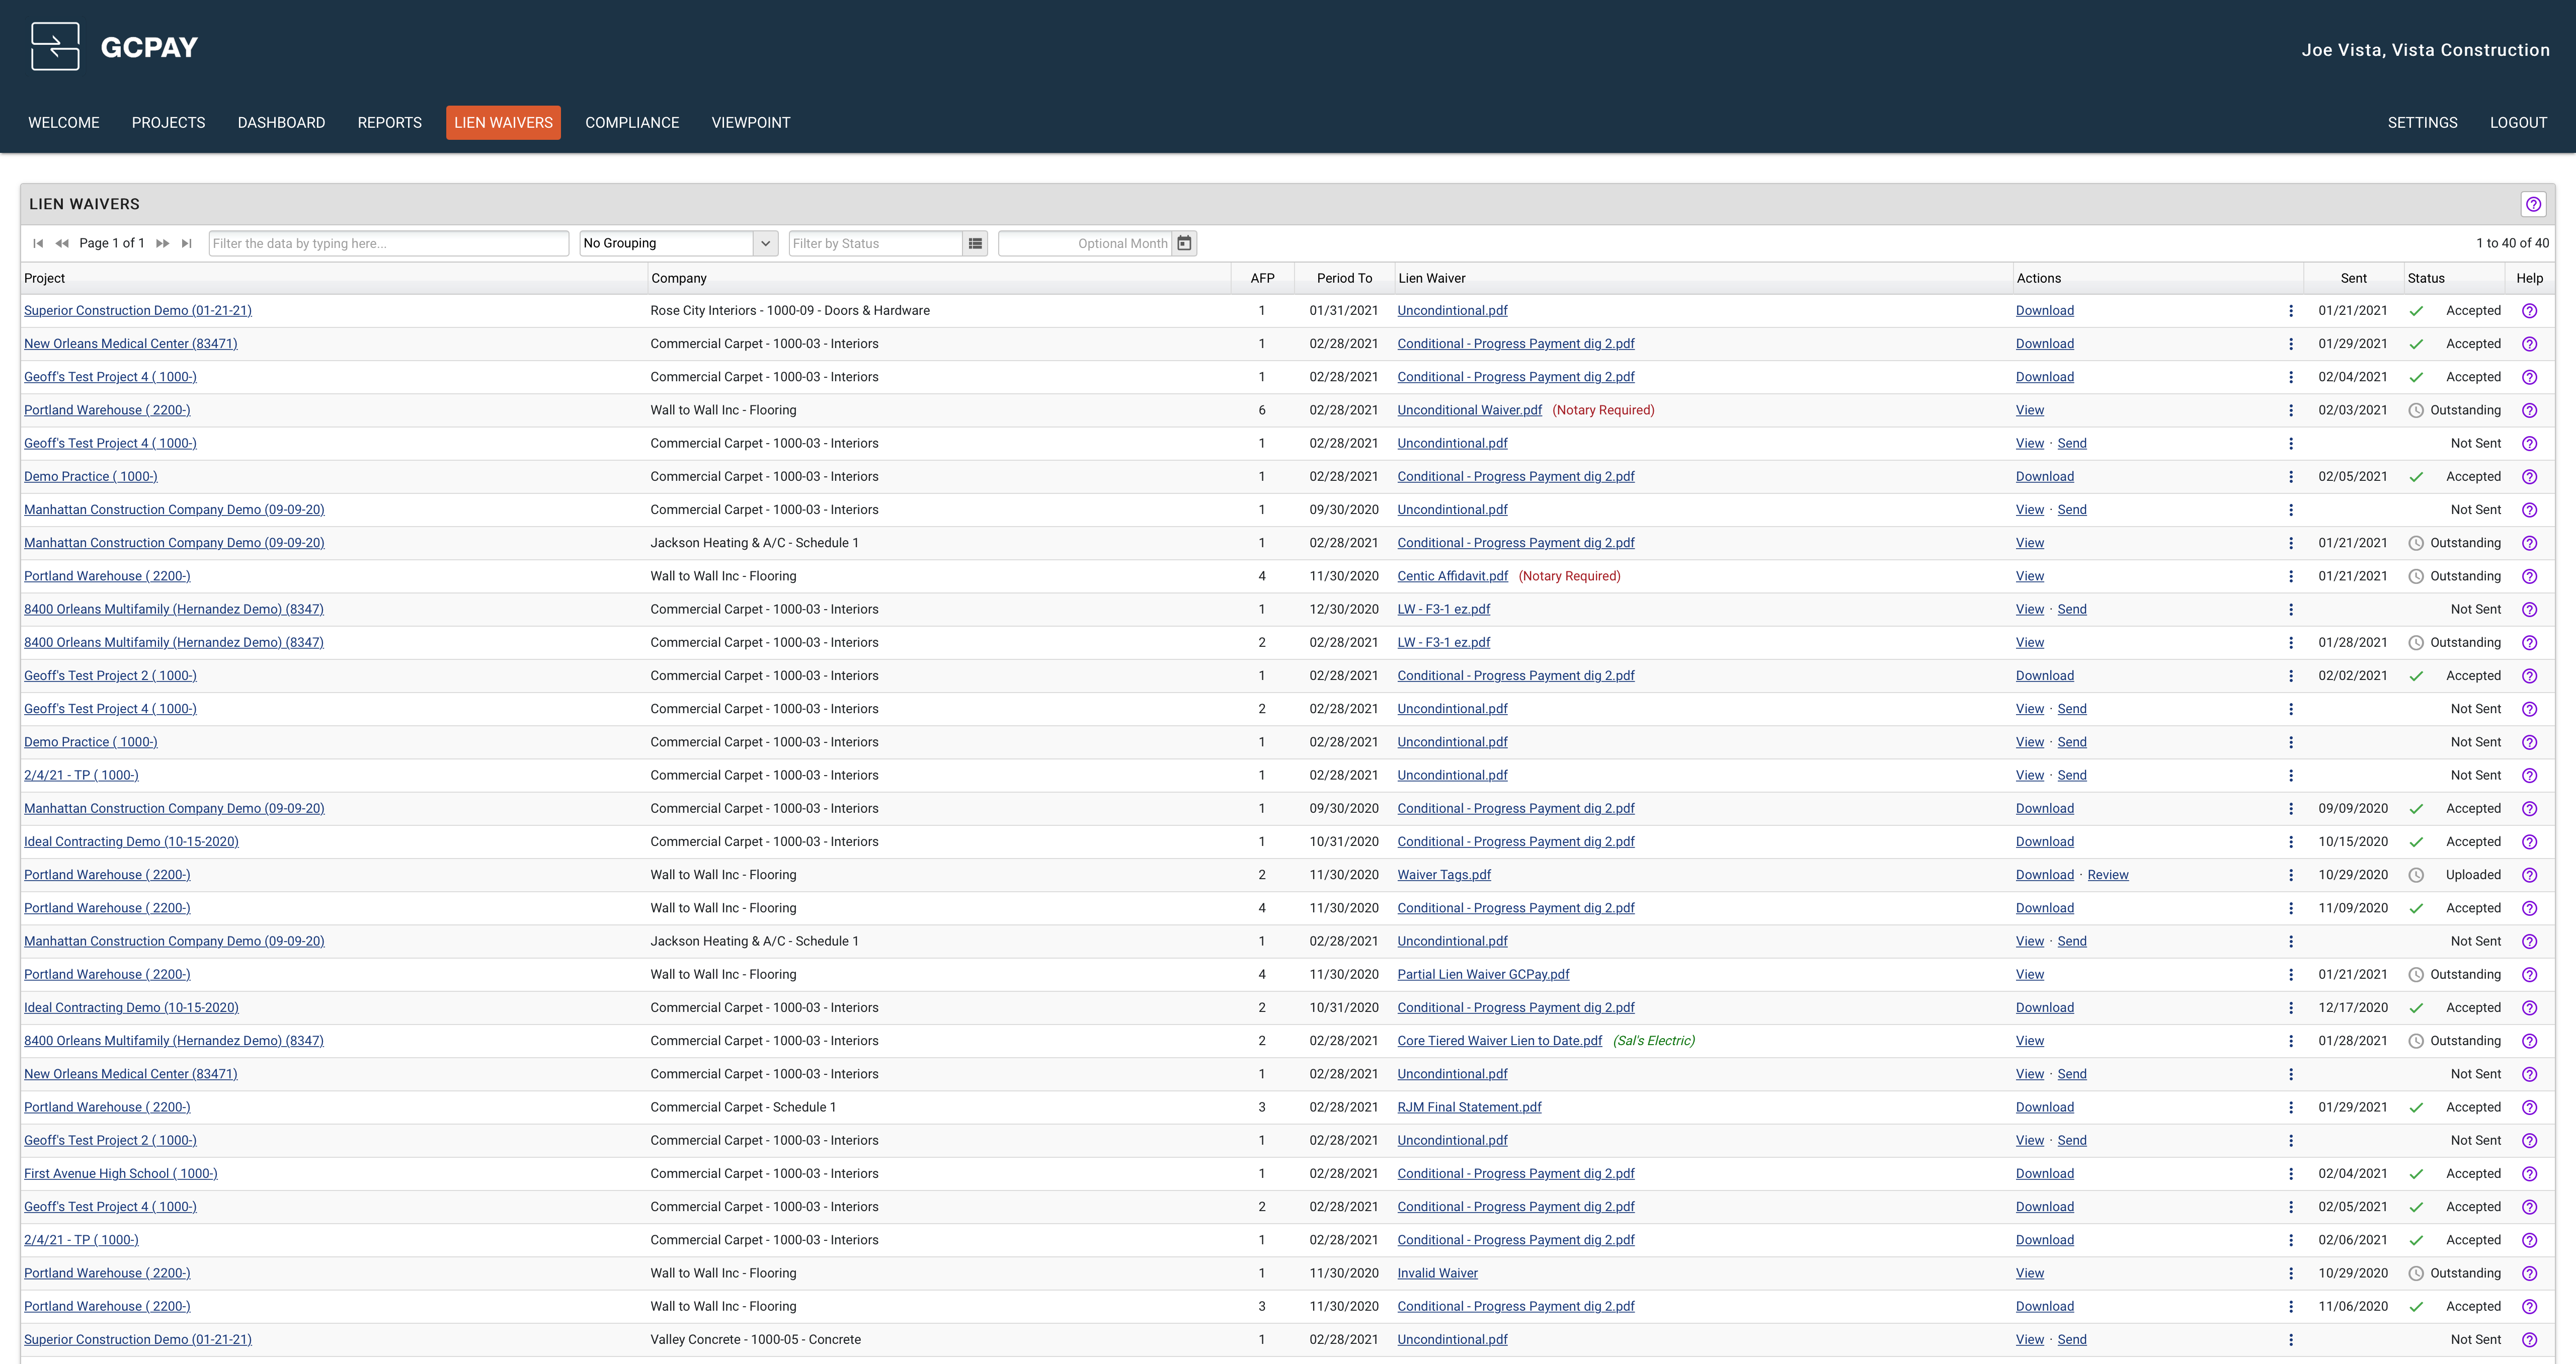The image size is (2576, 1364).
Task: Click Review link for Waiver Tags.pdf
Action: 2107,875
